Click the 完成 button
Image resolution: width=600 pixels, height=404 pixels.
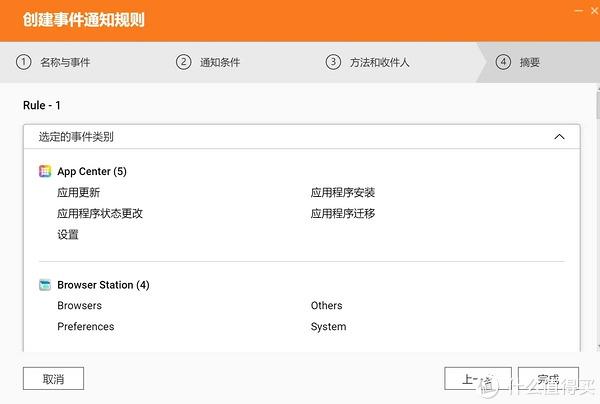(547, 379)
